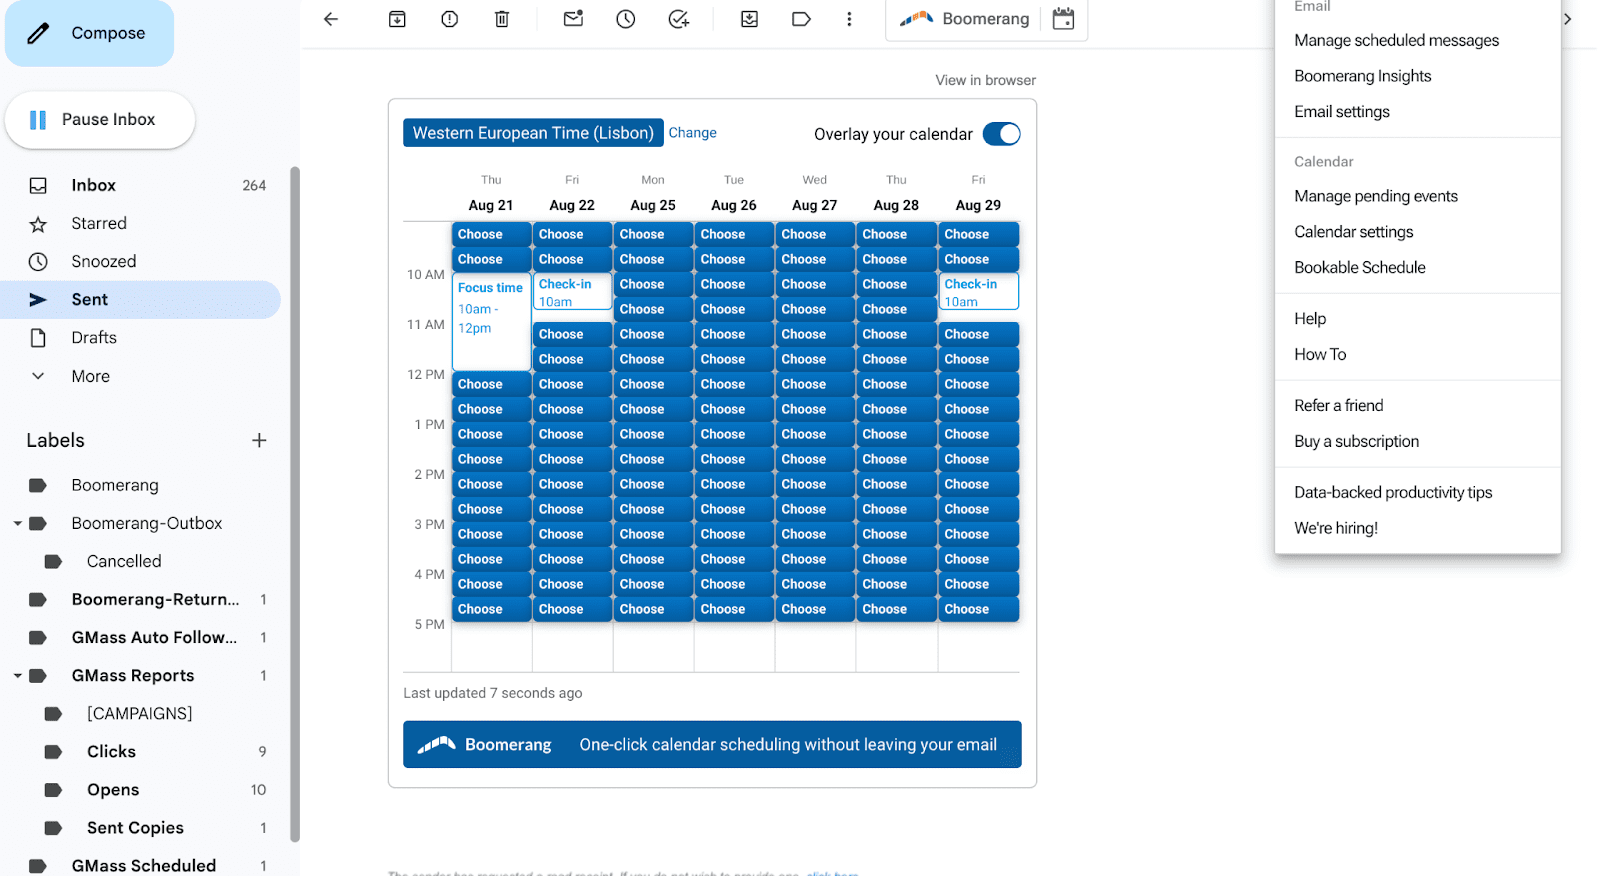Report spam using the exclamation icon
The image size is (1600, 876).
point(450,19)
